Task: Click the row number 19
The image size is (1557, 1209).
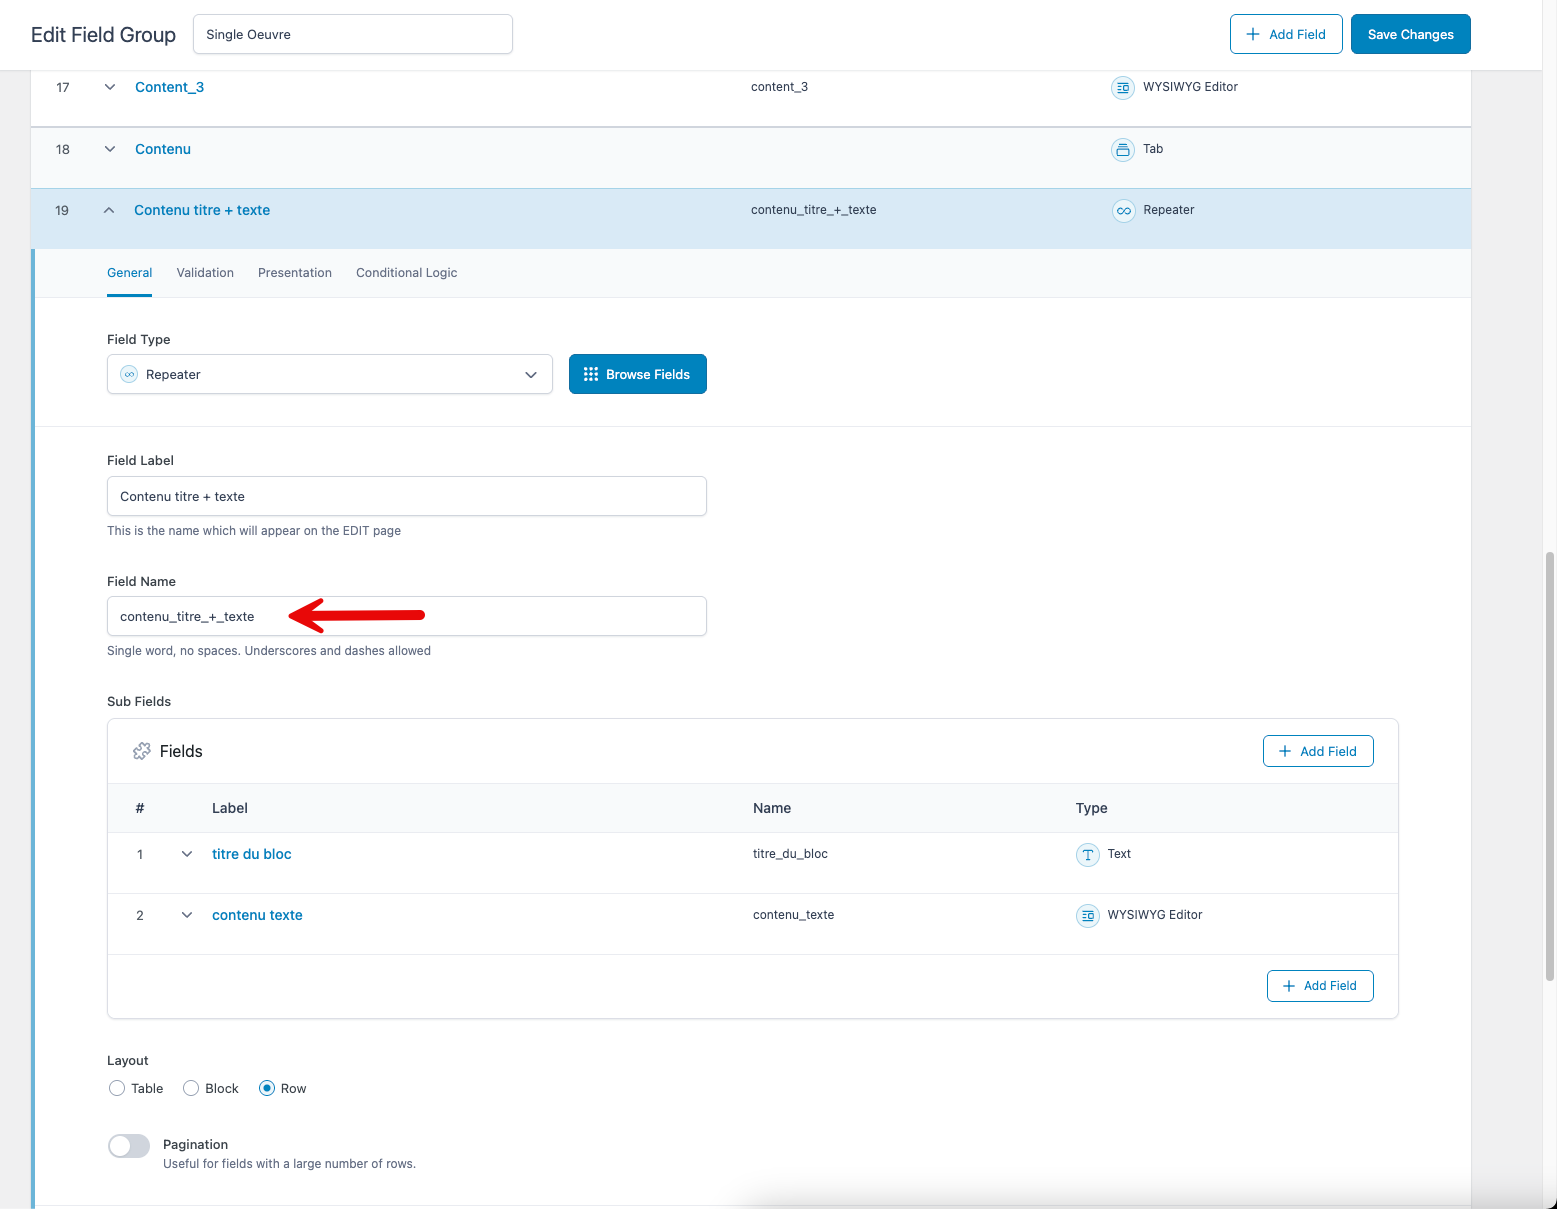Action: pos(62,210)
